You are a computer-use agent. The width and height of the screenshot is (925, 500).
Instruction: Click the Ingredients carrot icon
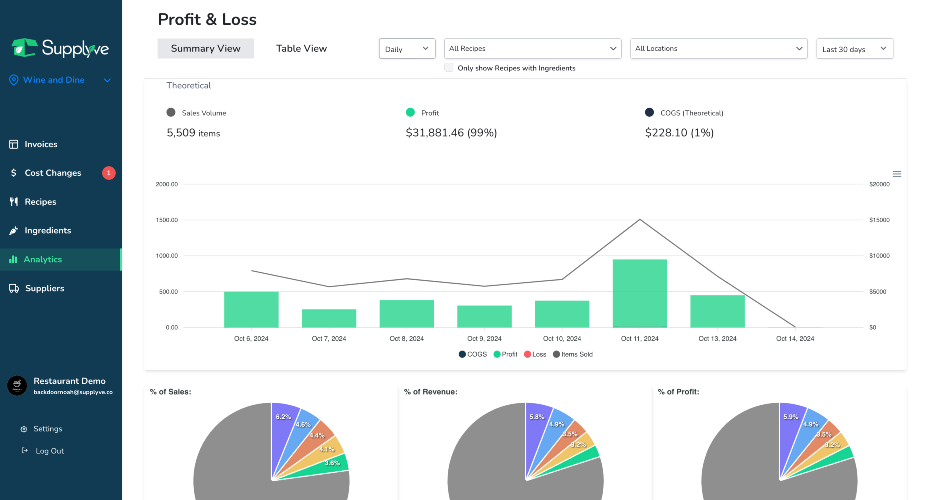(14, 231)
